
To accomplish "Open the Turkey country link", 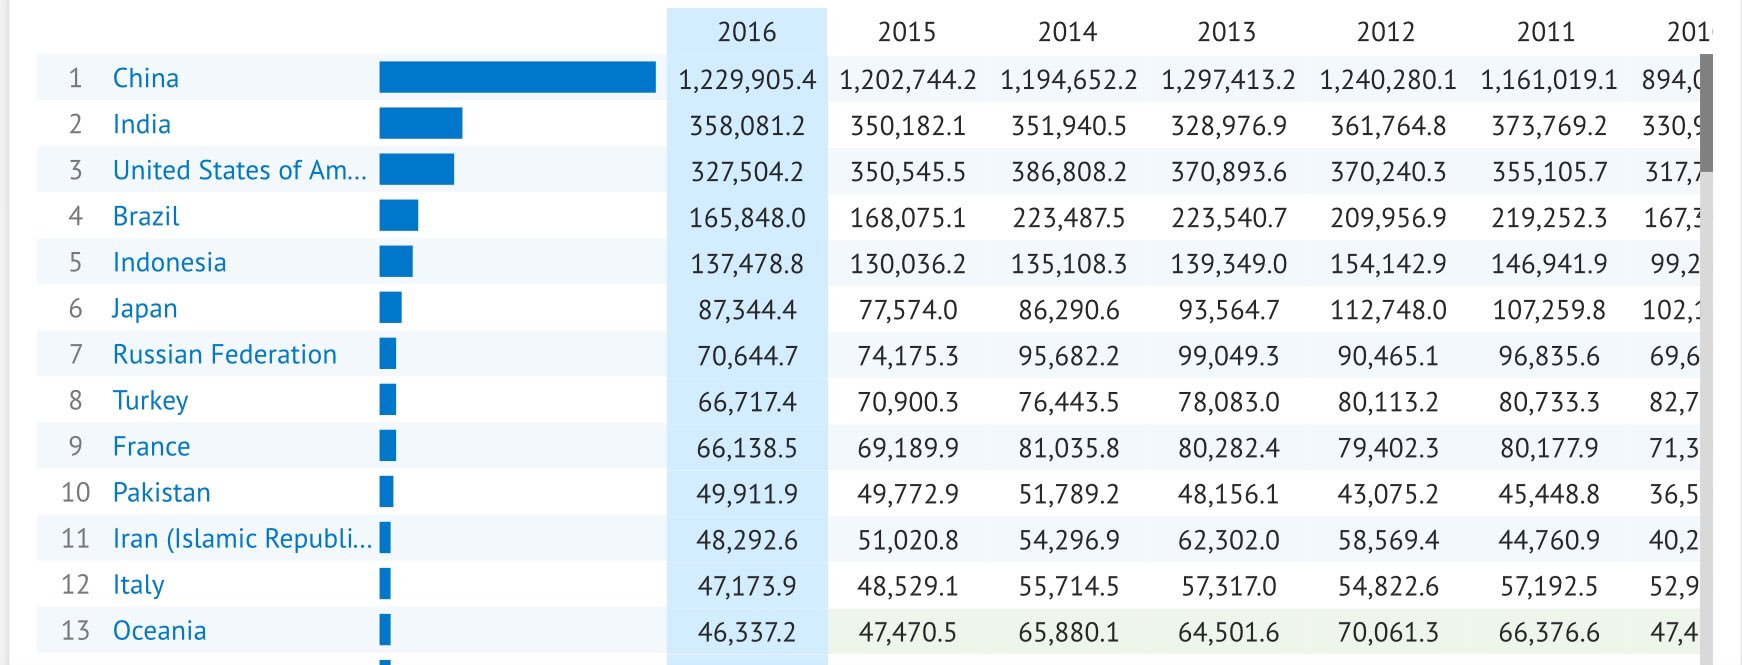I will 151,400.
